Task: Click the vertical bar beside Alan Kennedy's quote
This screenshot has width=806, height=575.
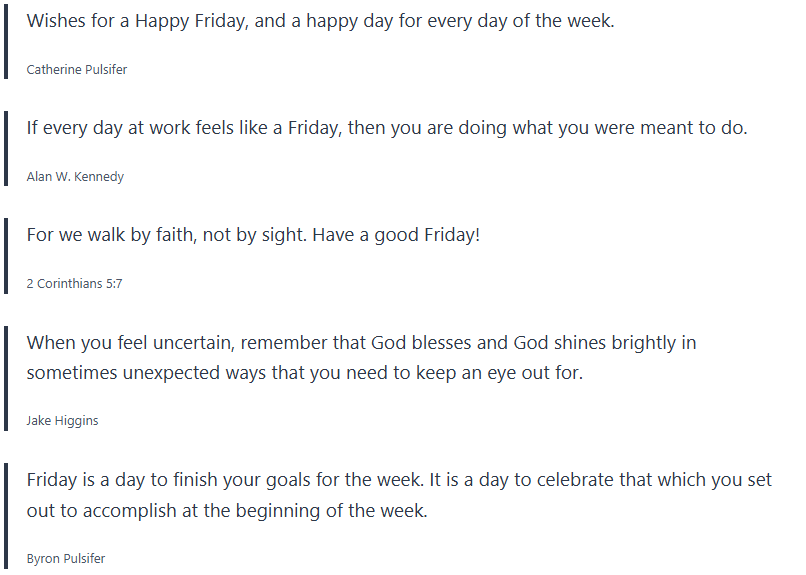Action: coord(5,148)
